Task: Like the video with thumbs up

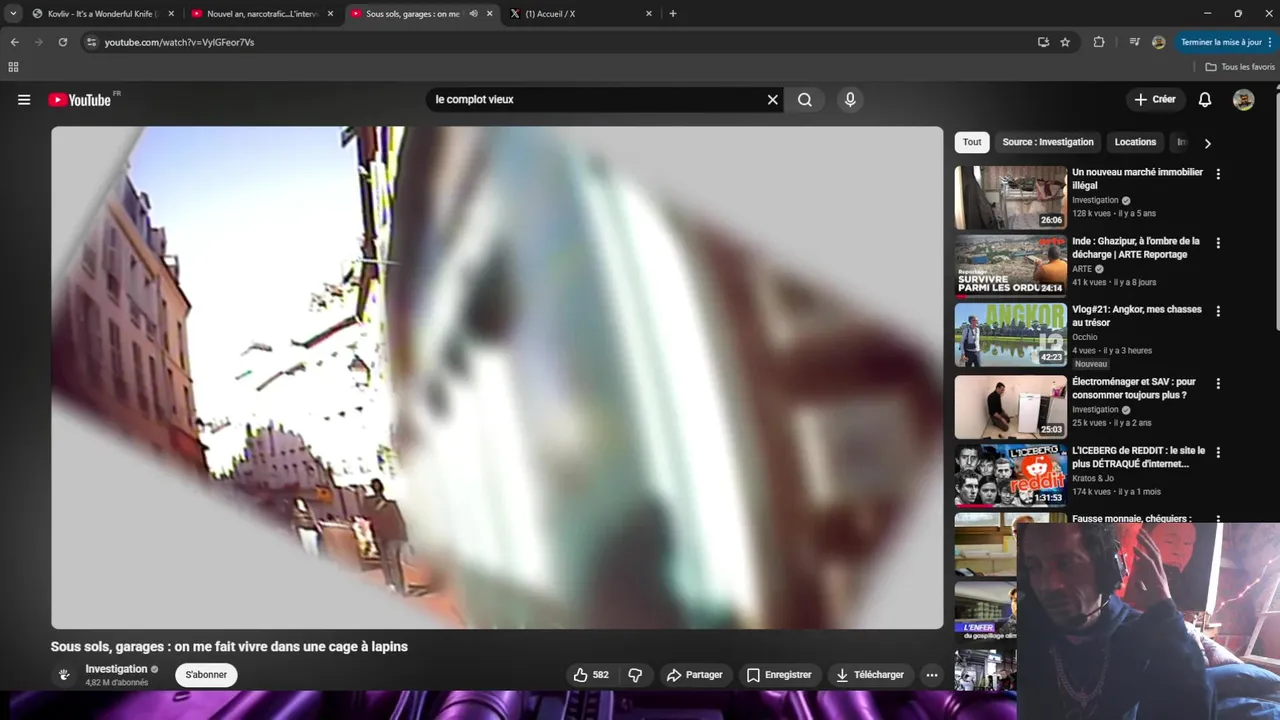Action: pyautogui.click(x=591, y=675)
